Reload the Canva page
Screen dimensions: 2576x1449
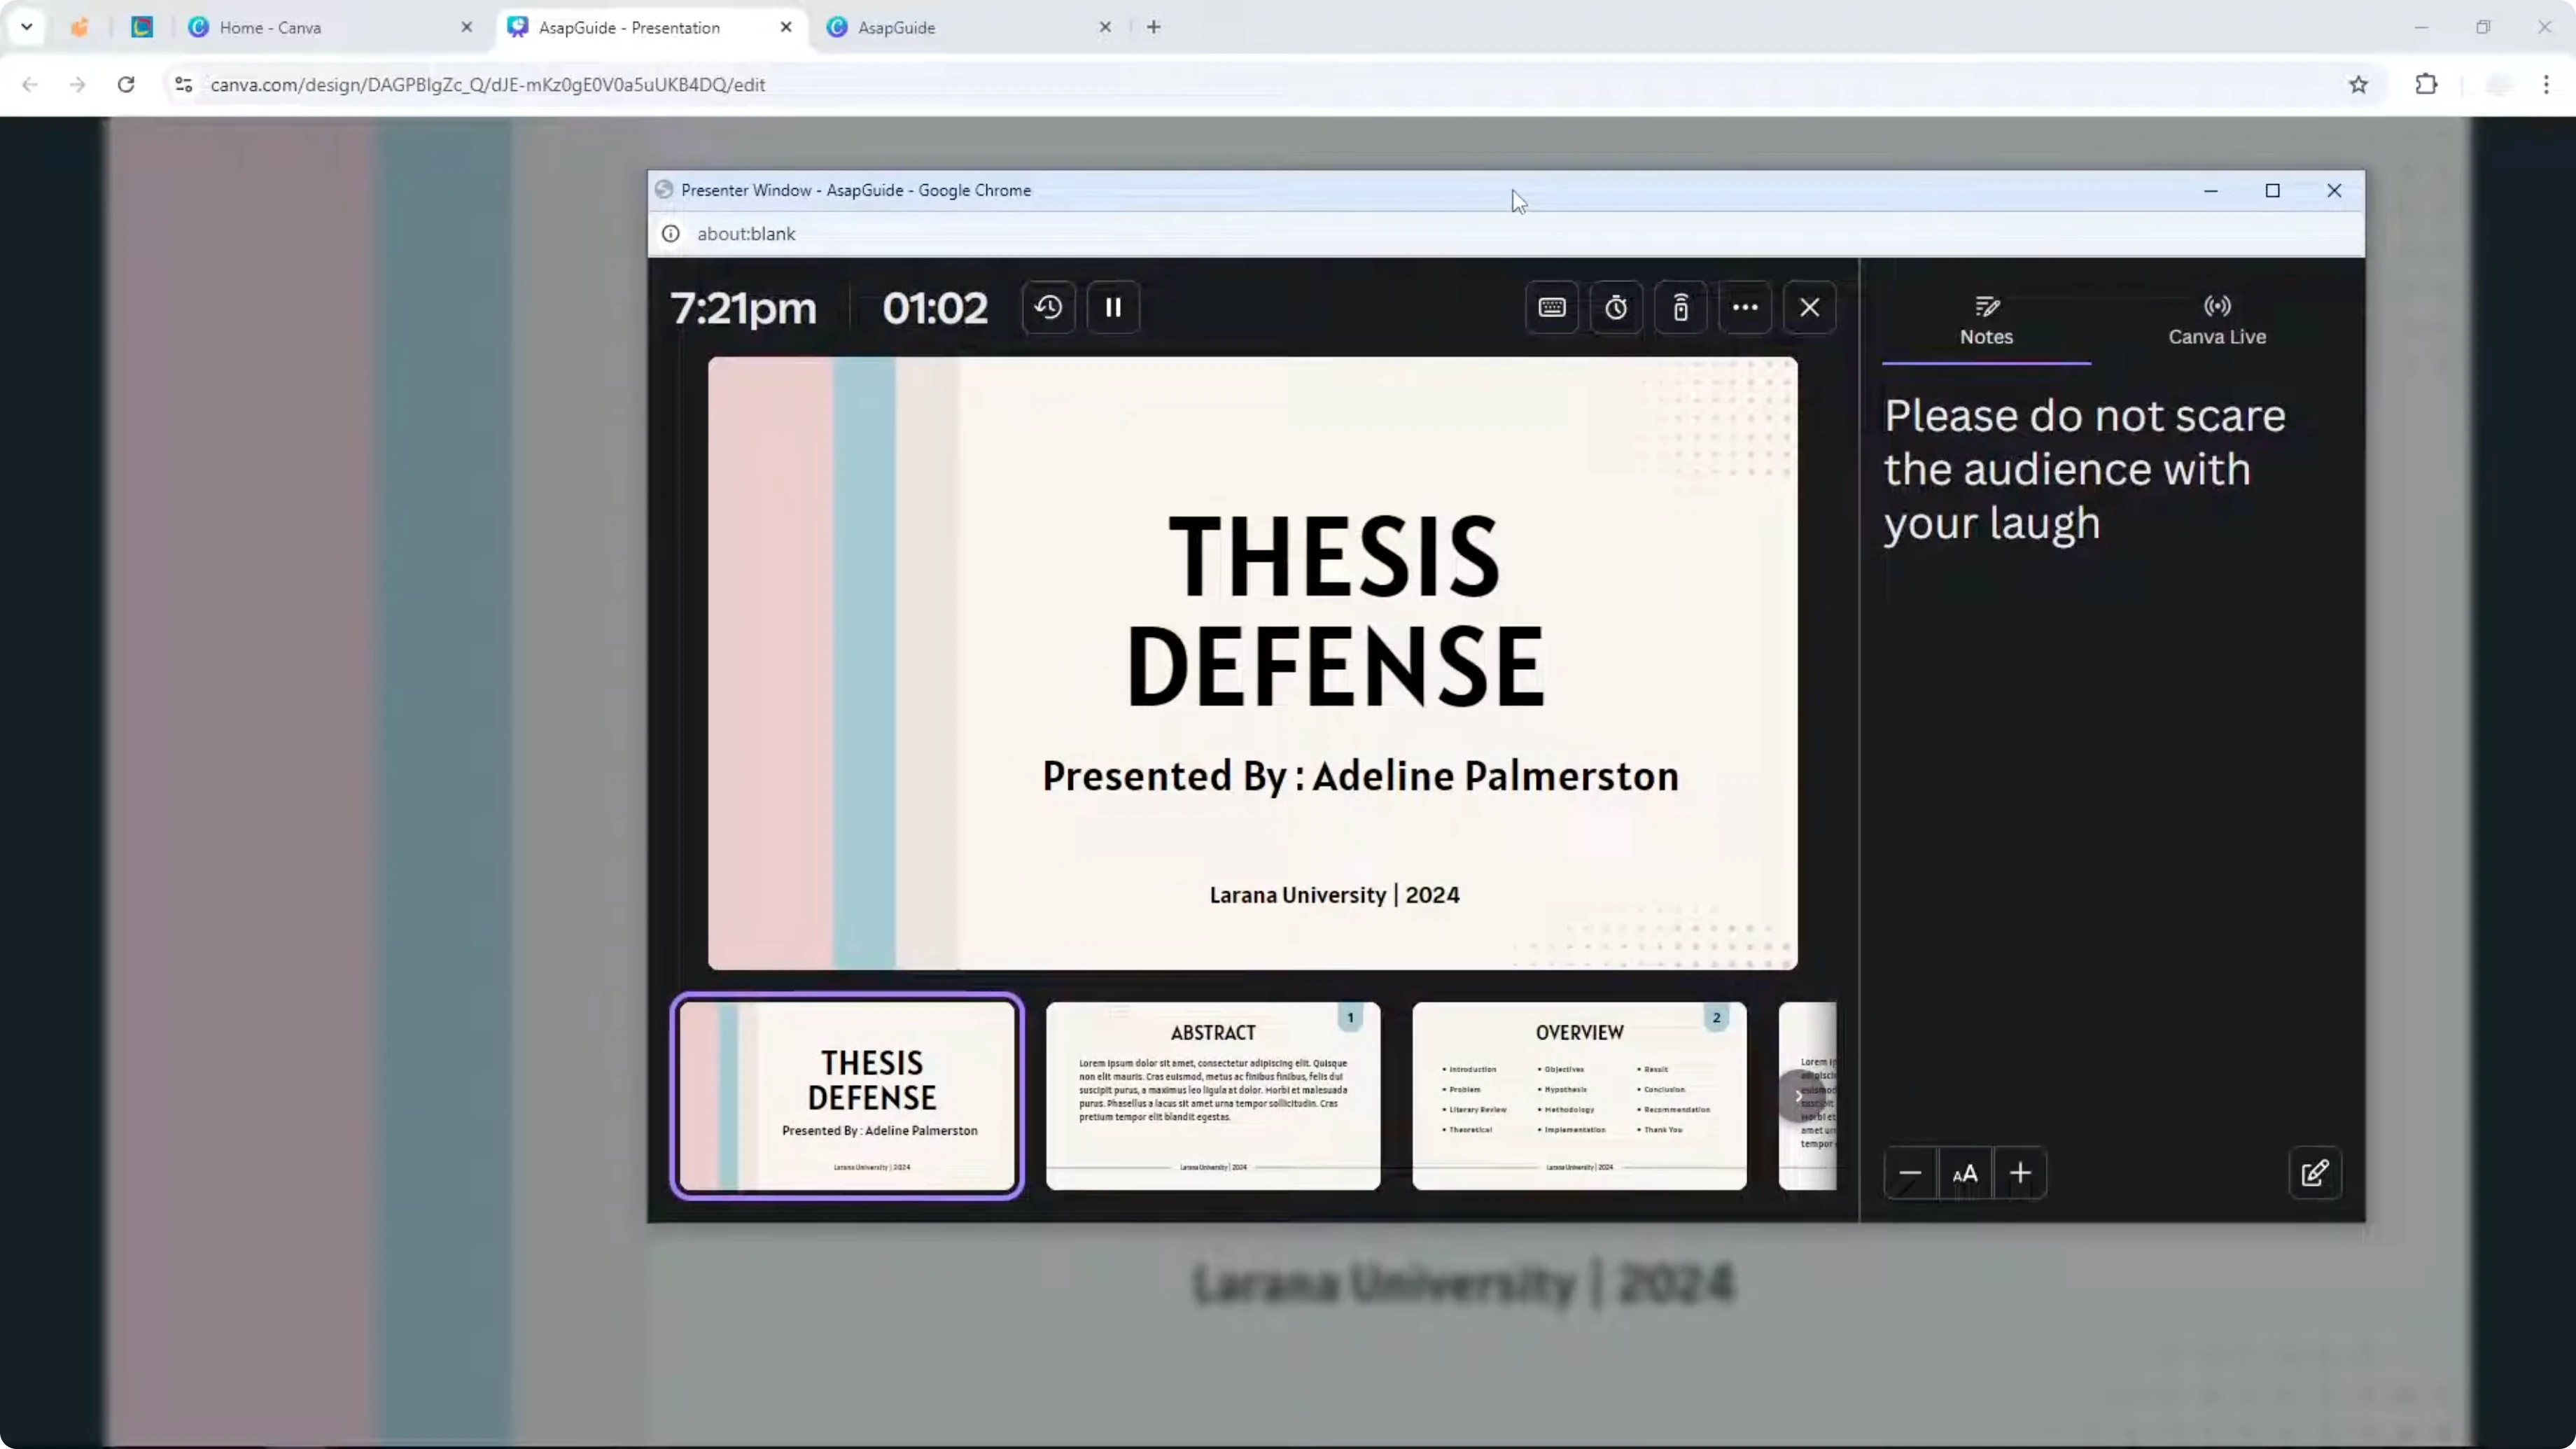(x=126, y=84)
